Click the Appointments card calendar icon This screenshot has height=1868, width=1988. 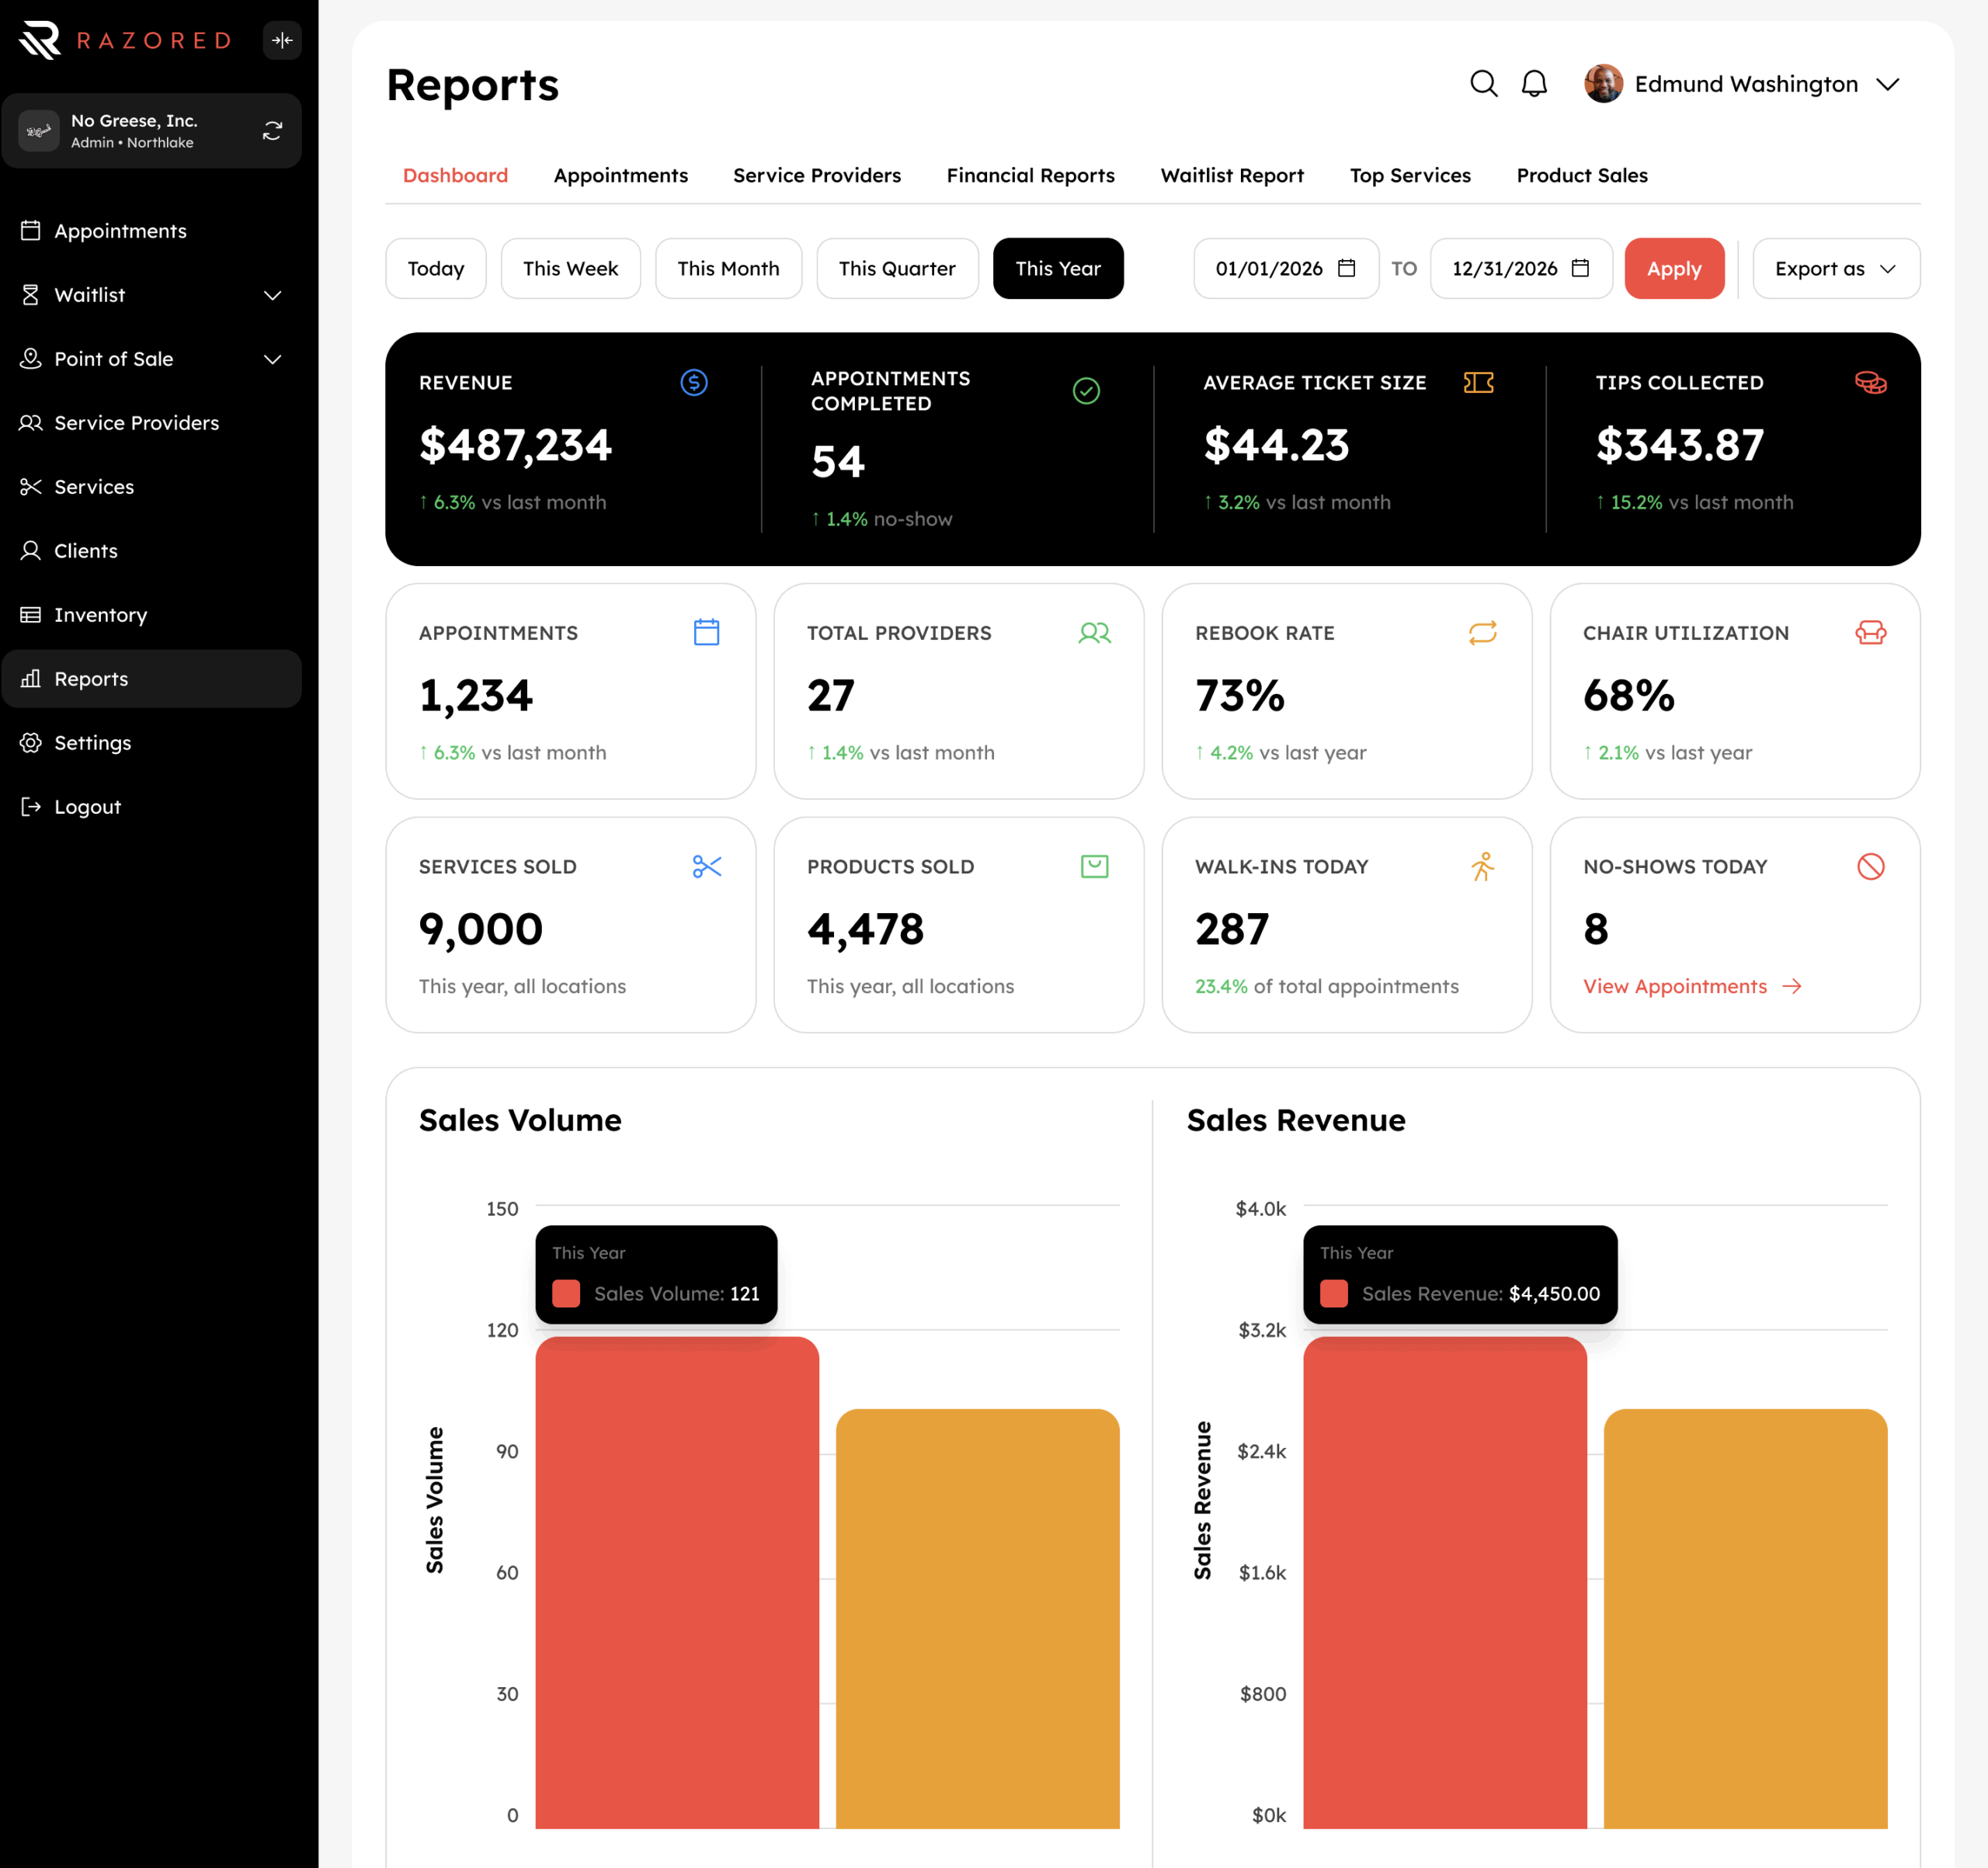point(706,632)
